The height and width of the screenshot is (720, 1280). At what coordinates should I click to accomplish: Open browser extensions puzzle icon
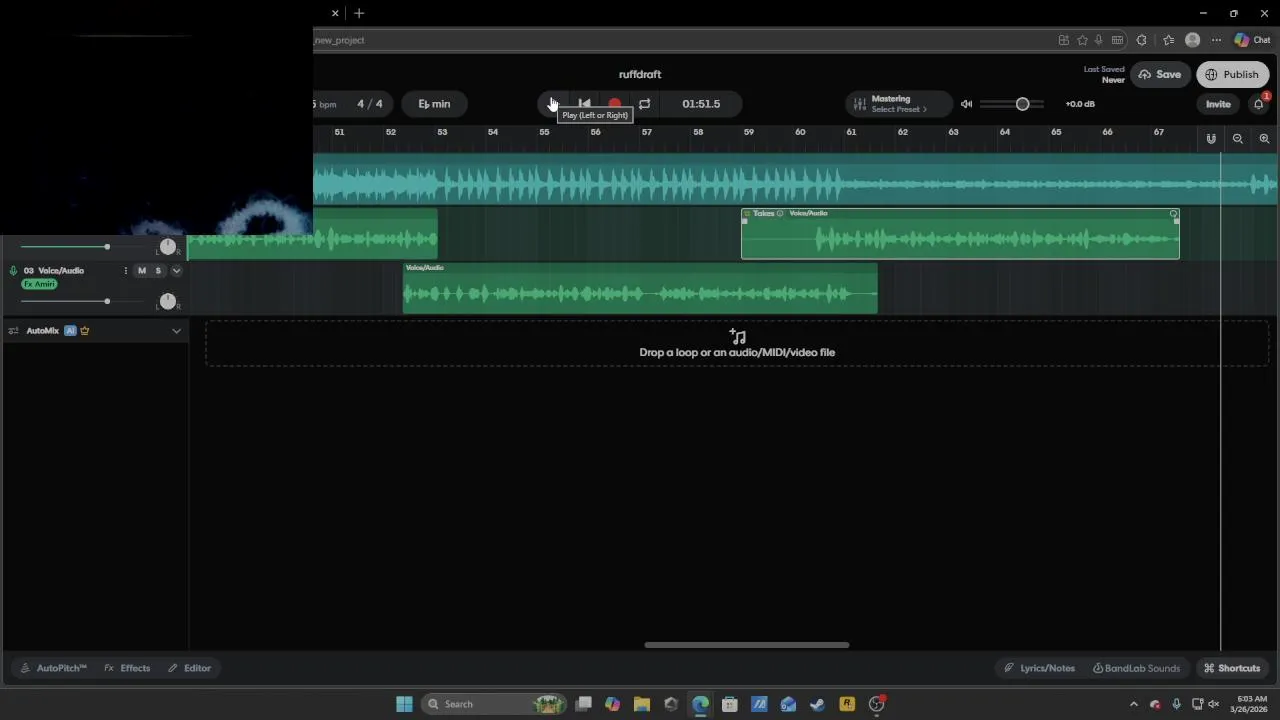click(x=1141, y=40)
